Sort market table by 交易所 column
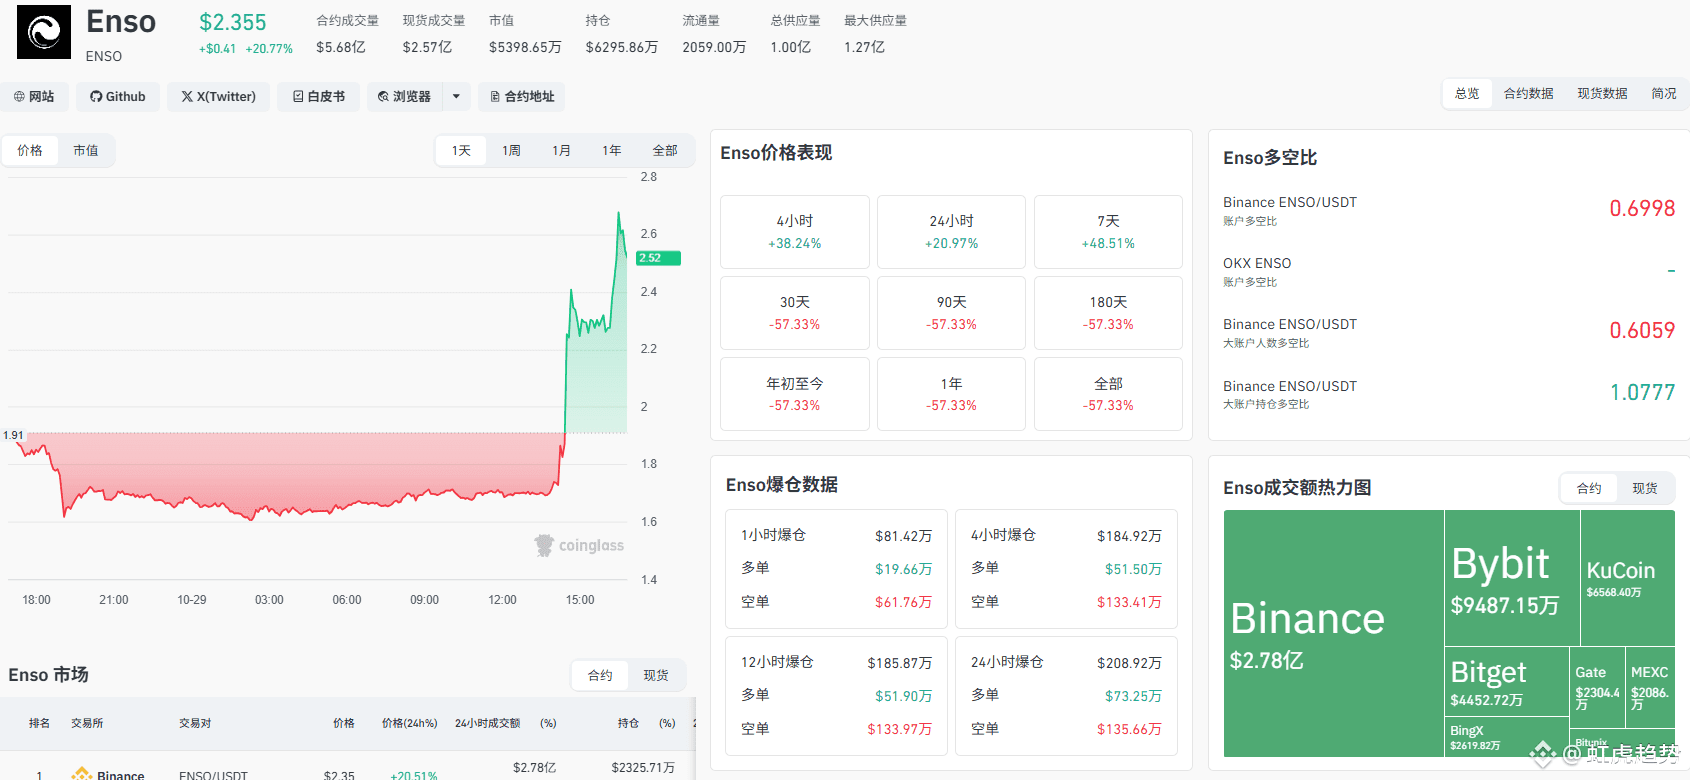Screen dimensions: 1690x780 (x=87, y=723)
